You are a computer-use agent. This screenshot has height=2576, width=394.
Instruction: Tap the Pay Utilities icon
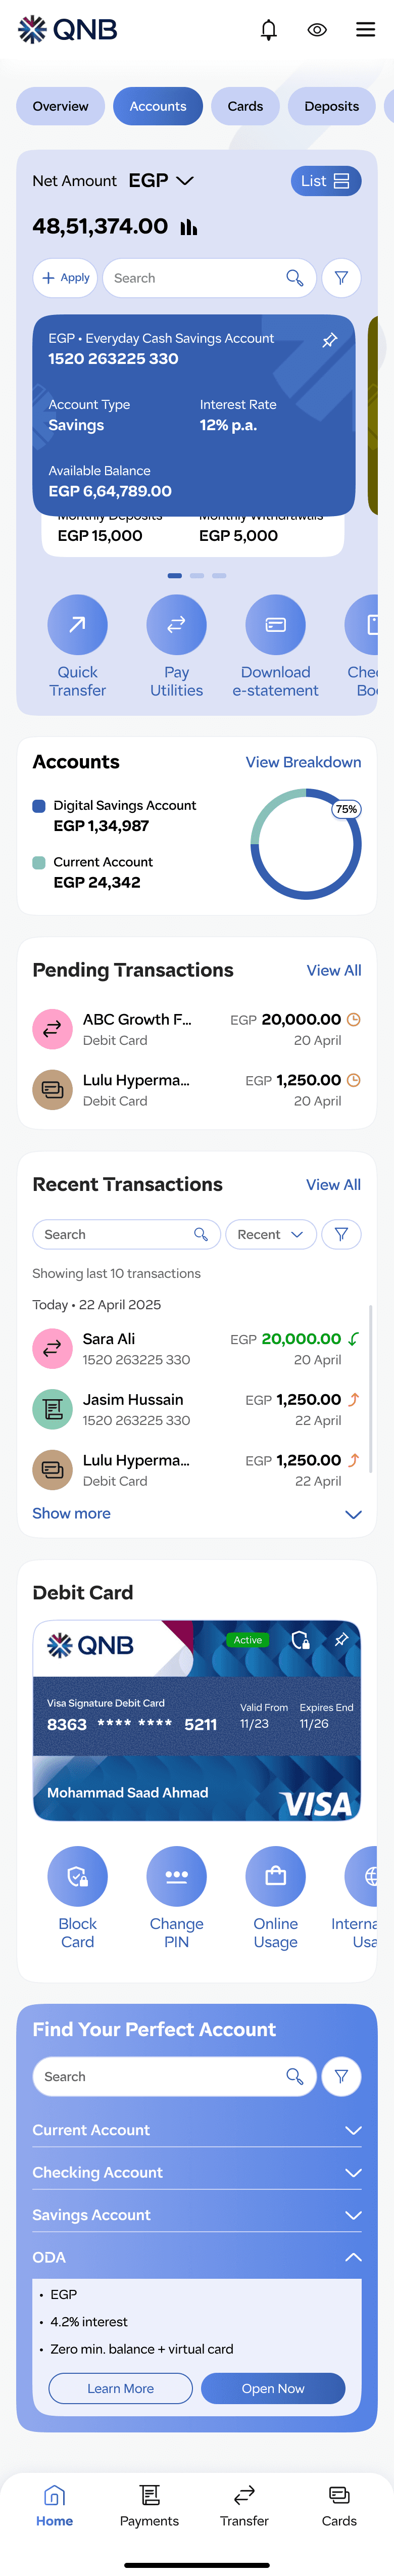[176, 624]
